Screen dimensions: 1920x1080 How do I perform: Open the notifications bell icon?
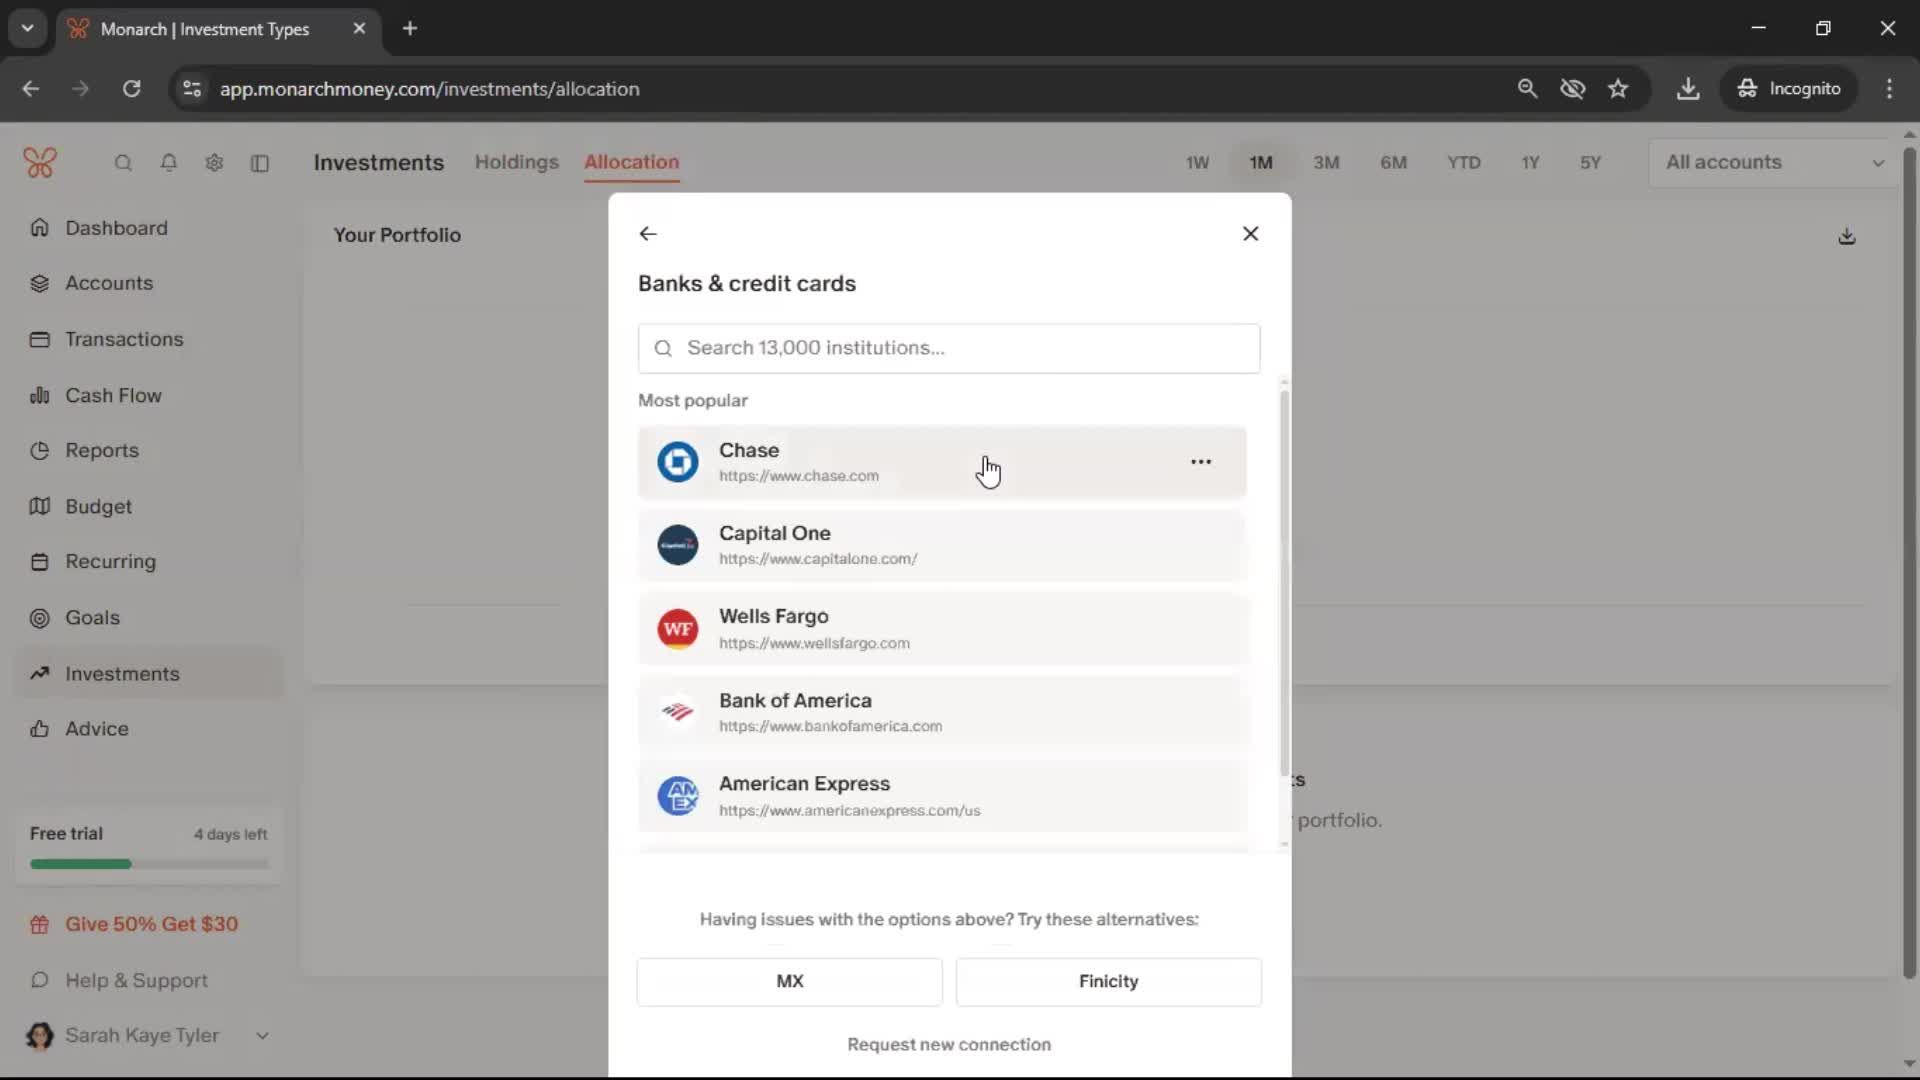[169, 163]
